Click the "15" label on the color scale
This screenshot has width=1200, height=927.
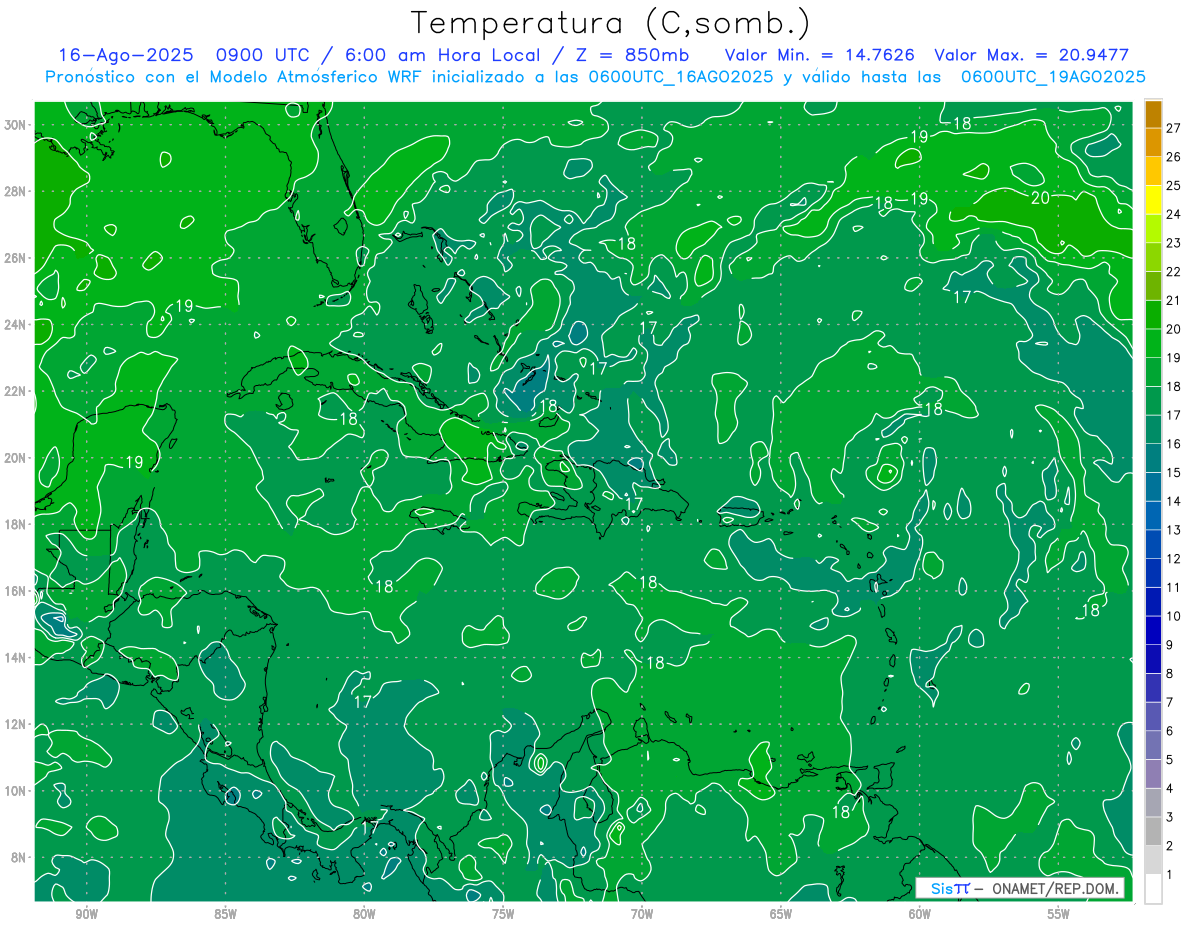[x=1174, y=472]
